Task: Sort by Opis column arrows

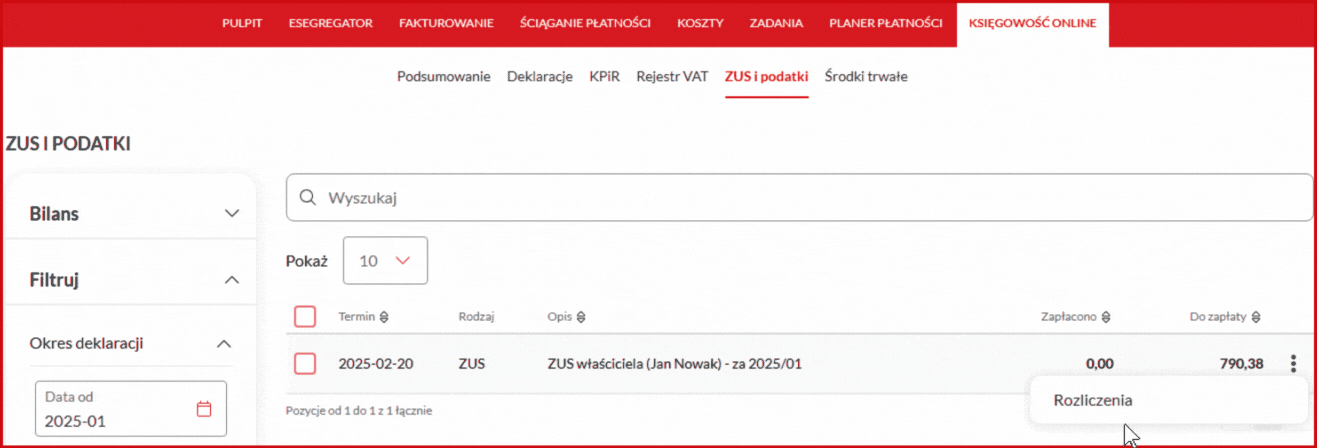Action: [x=580, y=317]
